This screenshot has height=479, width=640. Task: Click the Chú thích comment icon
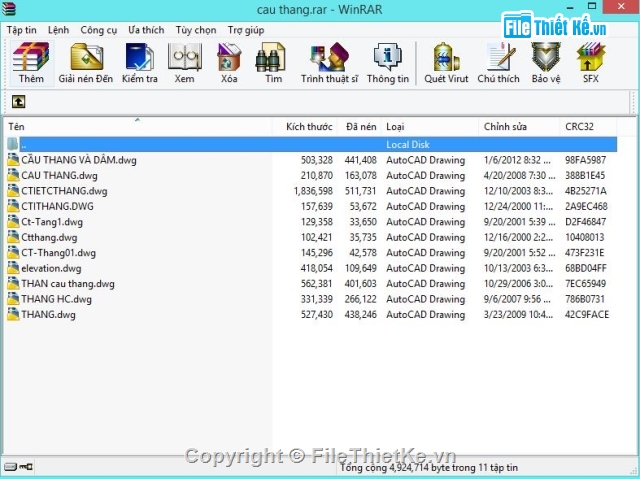(x=500, y=57)
